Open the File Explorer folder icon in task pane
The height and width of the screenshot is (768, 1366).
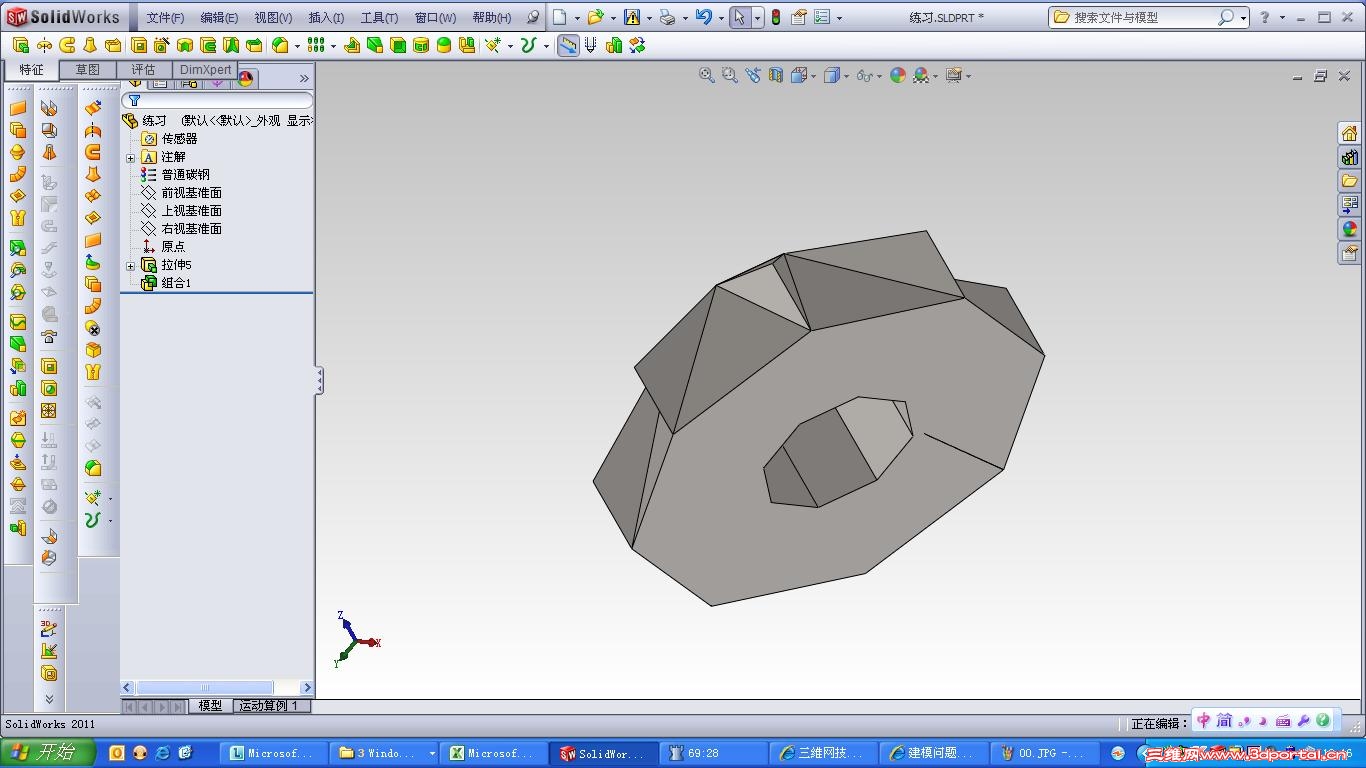1350,181
